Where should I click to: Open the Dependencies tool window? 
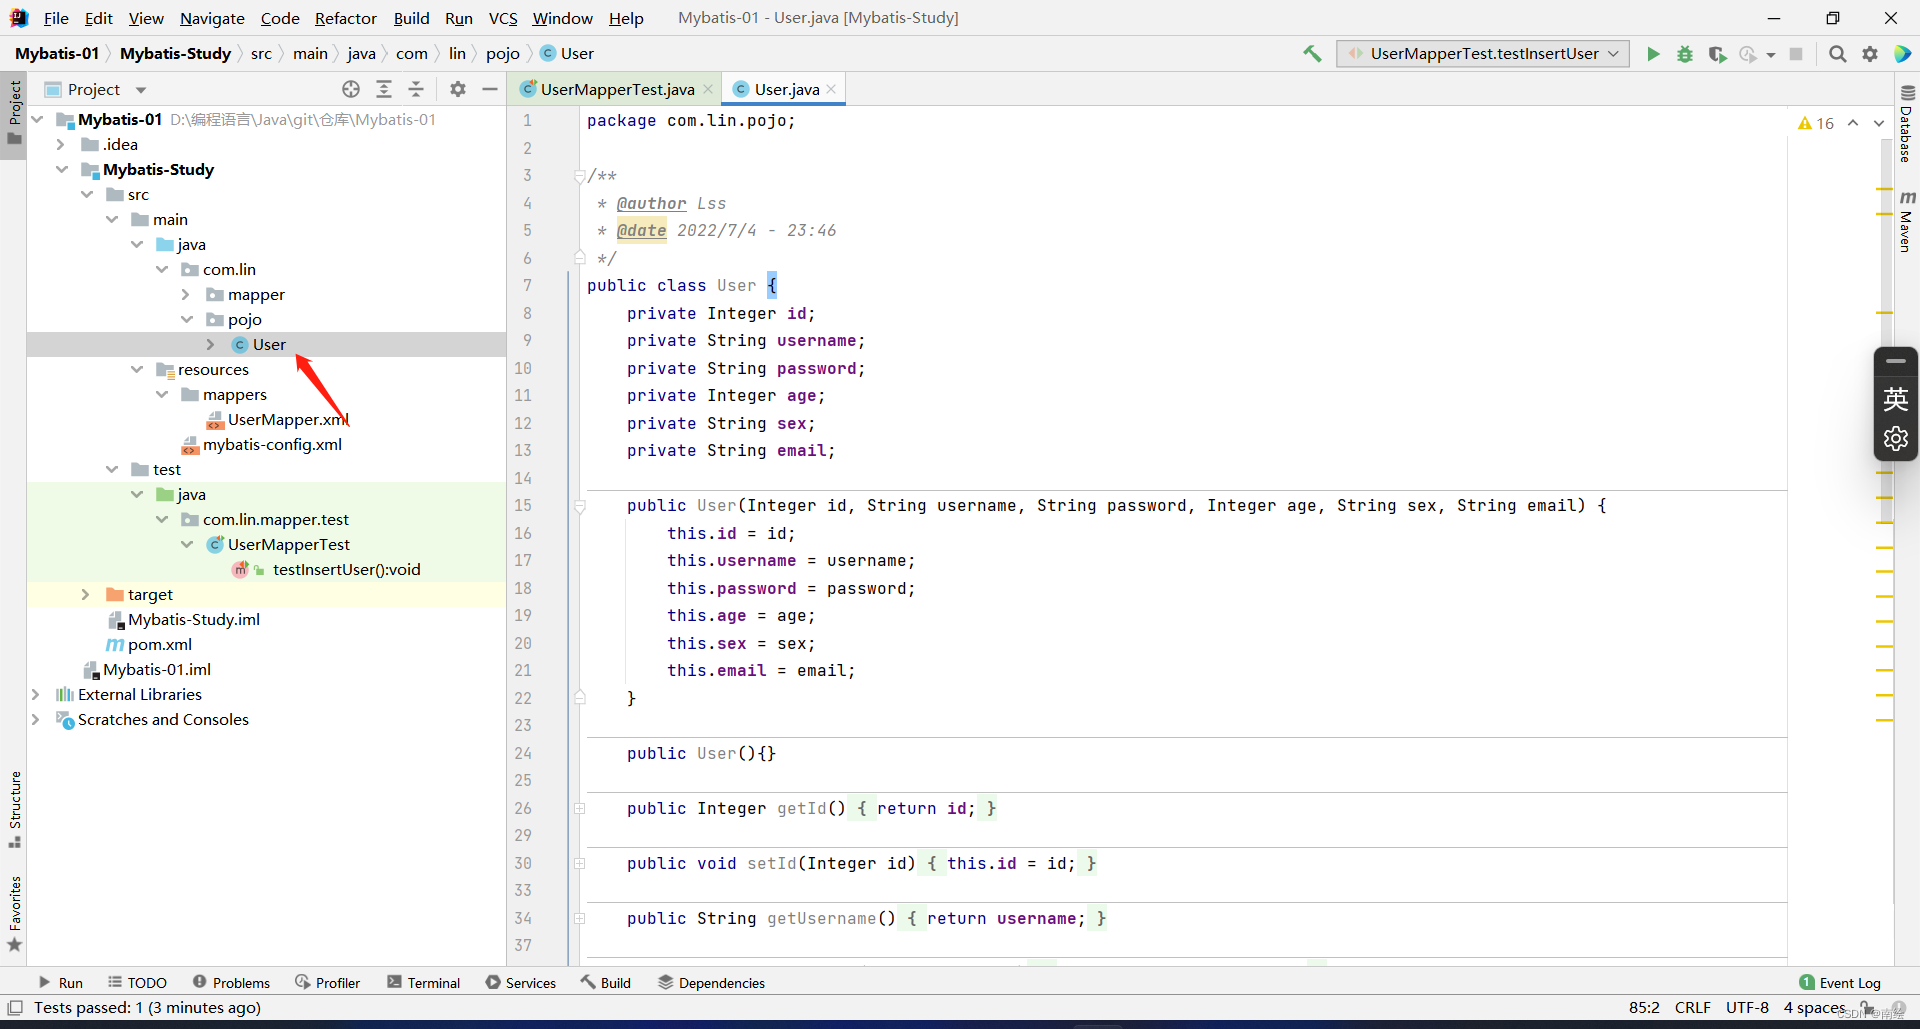click(712, 983)
